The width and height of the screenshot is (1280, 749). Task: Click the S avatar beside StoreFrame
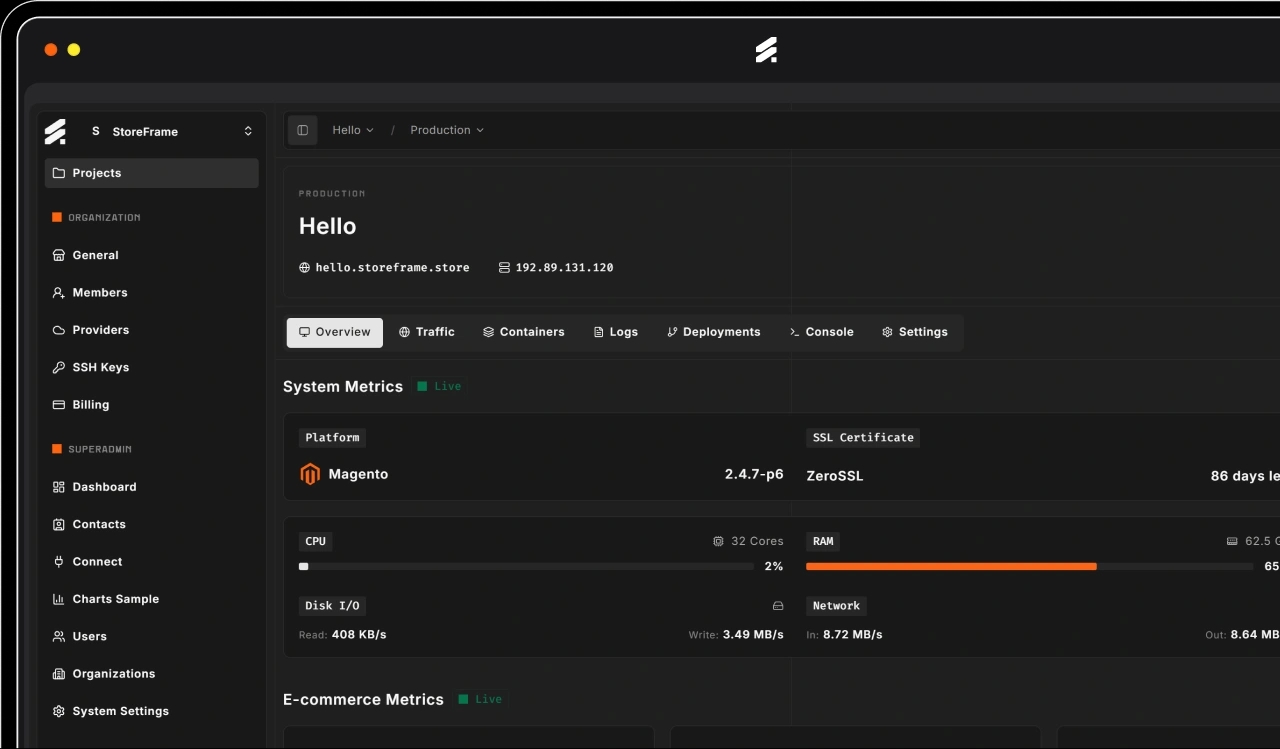[x=96, y=131]
